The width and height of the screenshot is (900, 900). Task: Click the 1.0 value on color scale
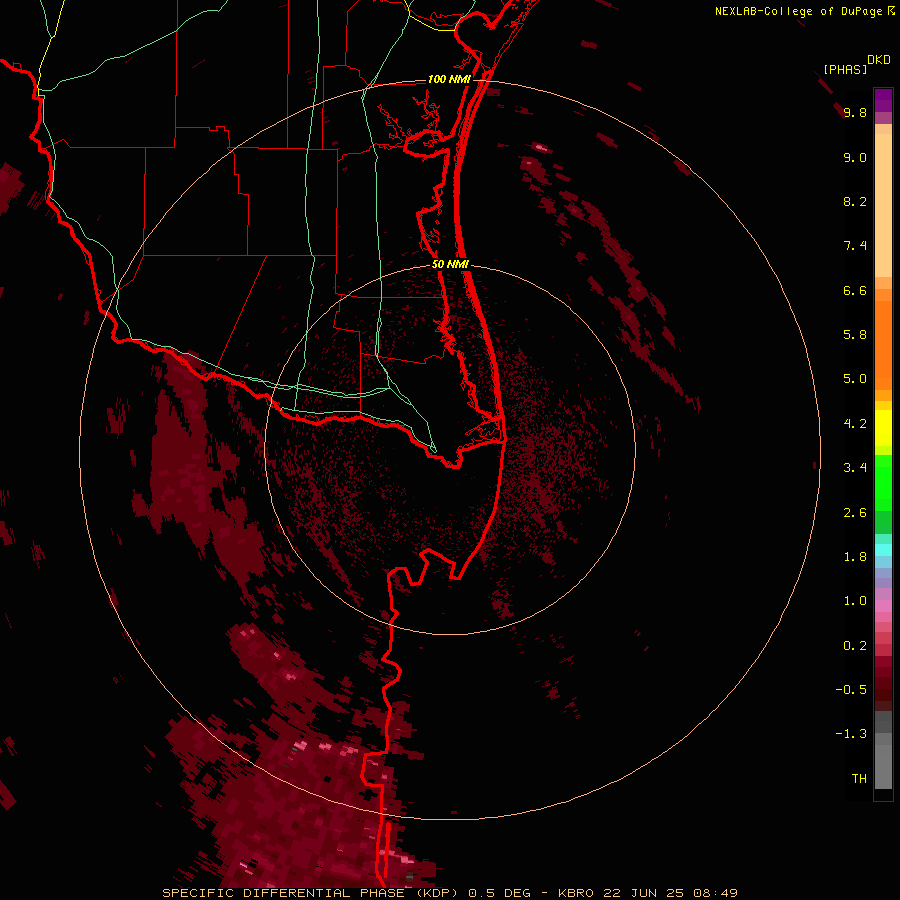[x=855, y=601]
